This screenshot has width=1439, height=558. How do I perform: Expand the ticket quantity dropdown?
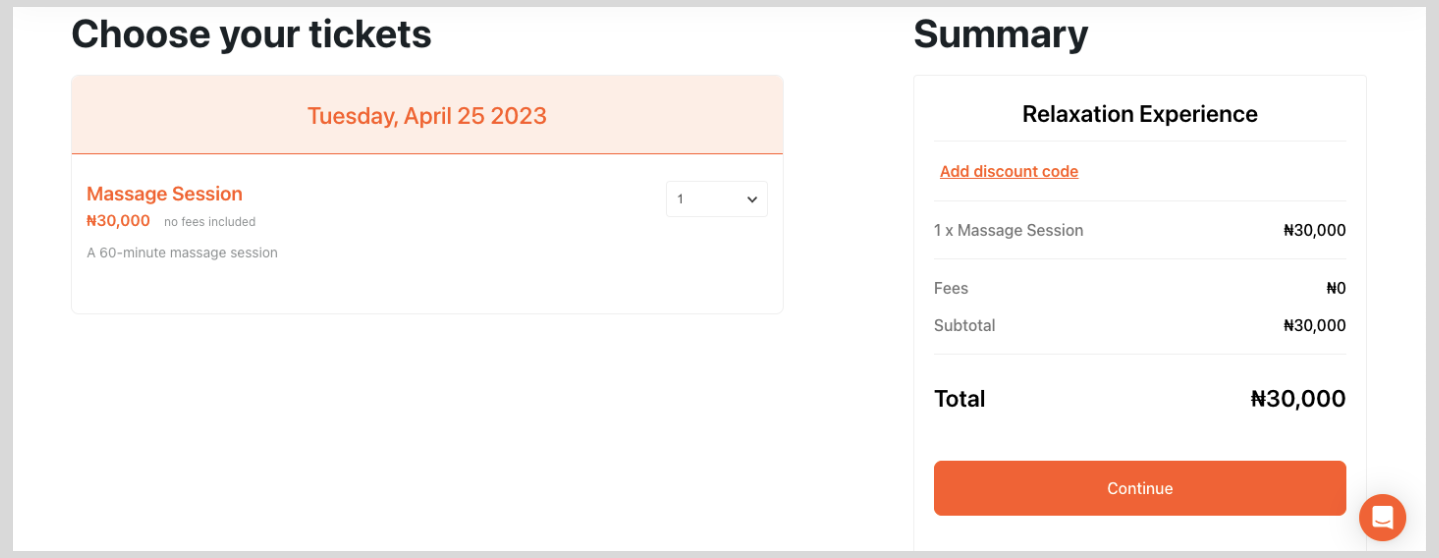717,199
